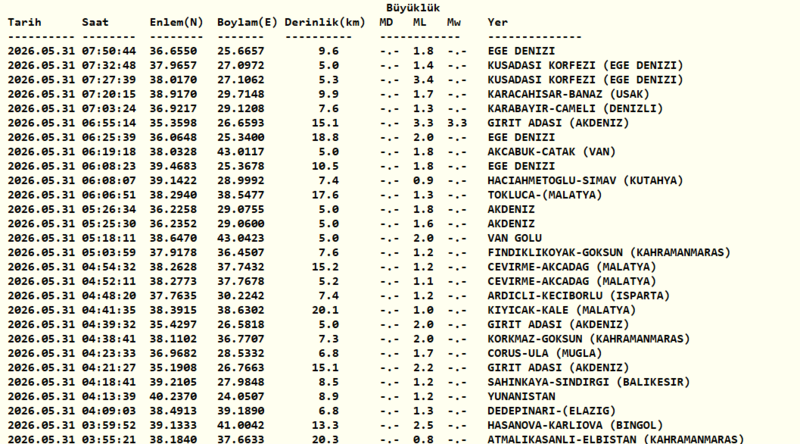Select 'YUNANISTAN' location

(x=521, y=397)
